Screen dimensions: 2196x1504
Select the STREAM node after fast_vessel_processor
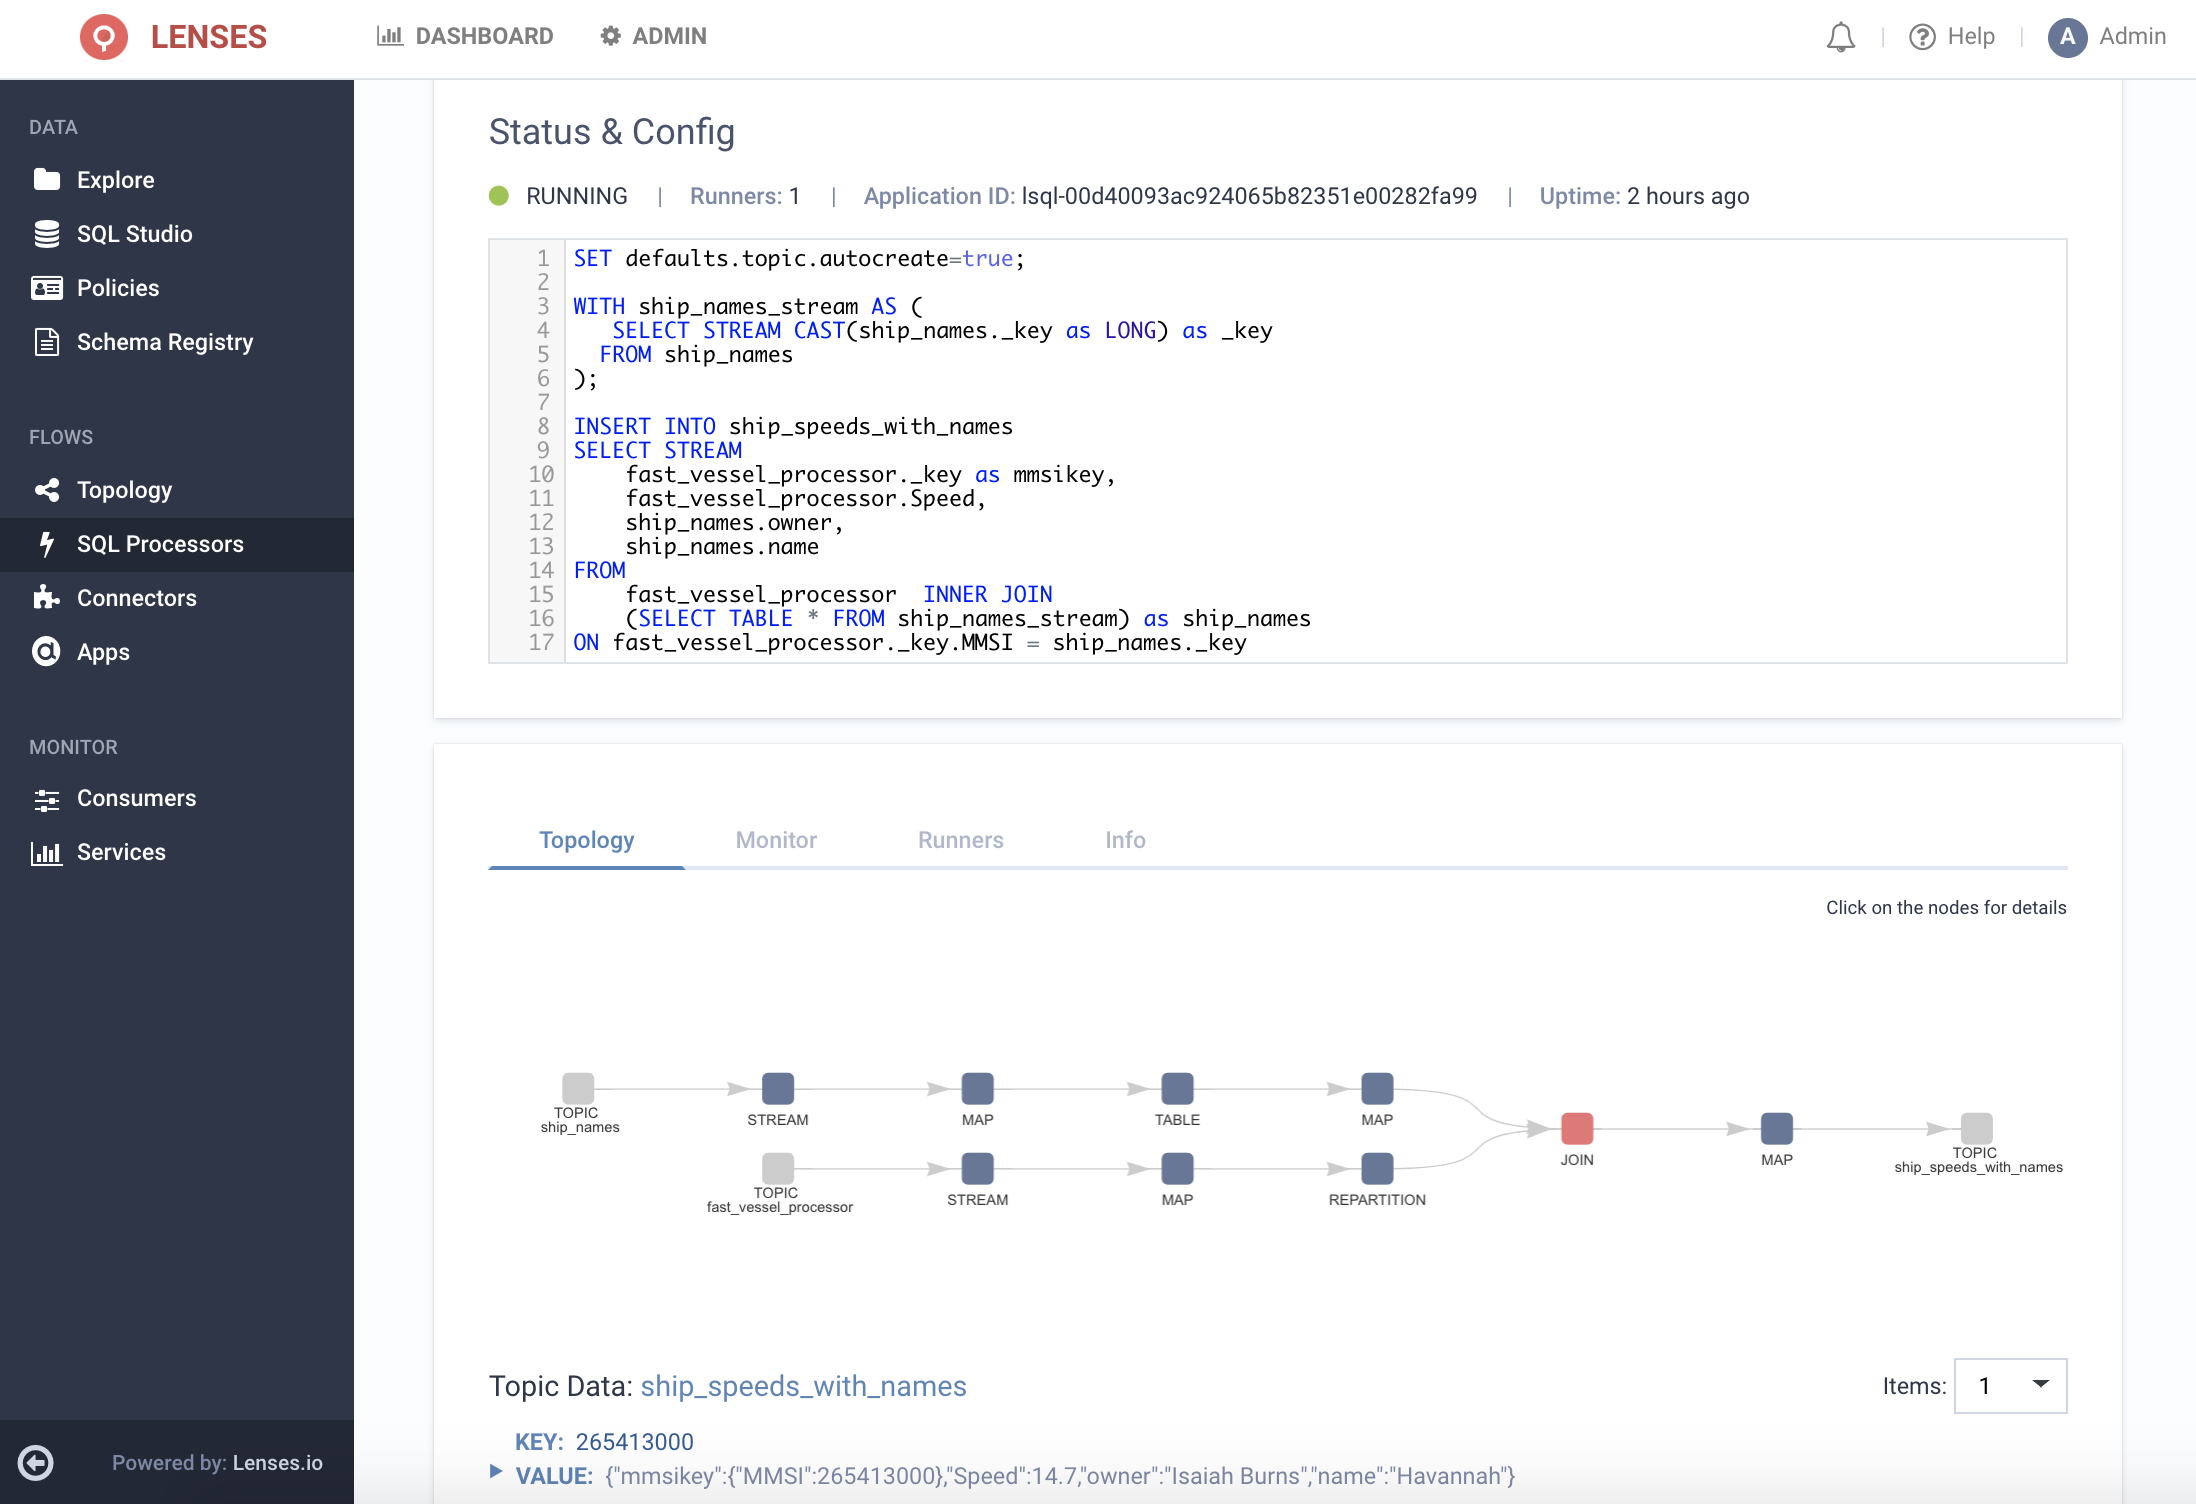[x=978, y=1168]
